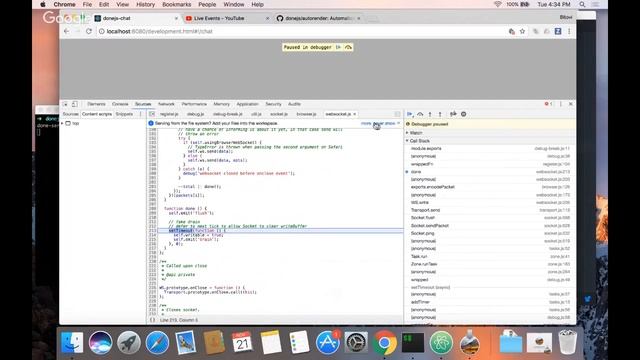640x360 pixels.
Task: Click the localhost address bar
Action: (x=302, y=31)
